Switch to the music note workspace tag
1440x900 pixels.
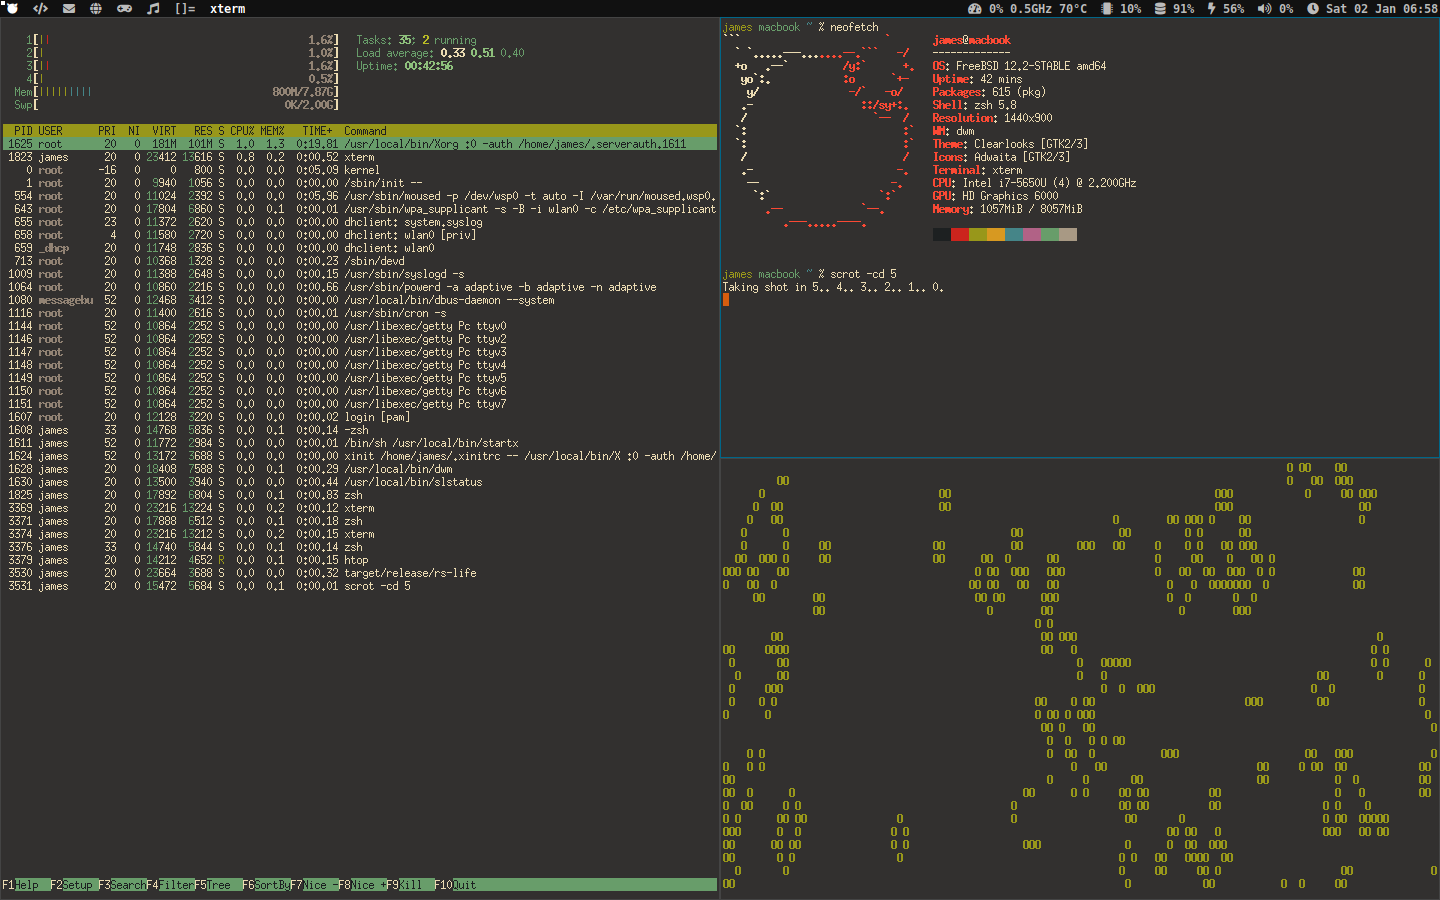[x=153, y=8]
